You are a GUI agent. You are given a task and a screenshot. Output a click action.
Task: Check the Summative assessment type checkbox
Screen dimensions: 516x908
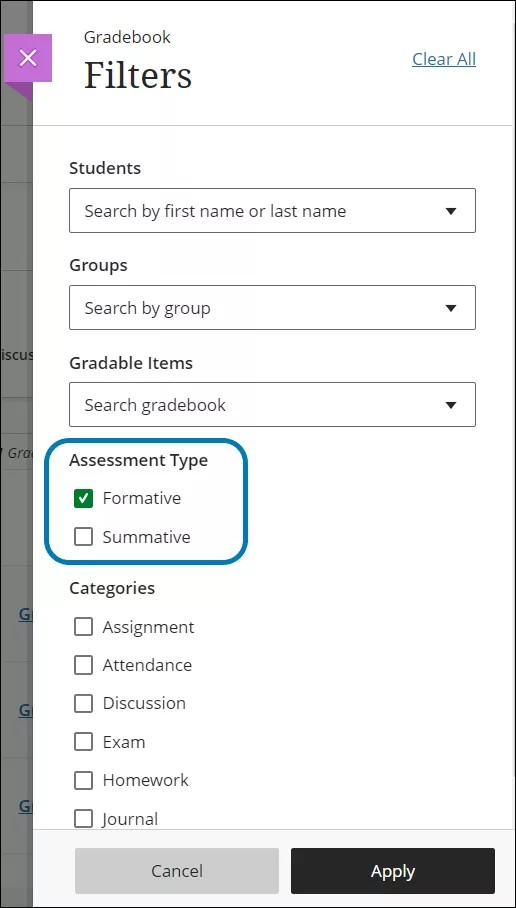(x=83, y=537)
